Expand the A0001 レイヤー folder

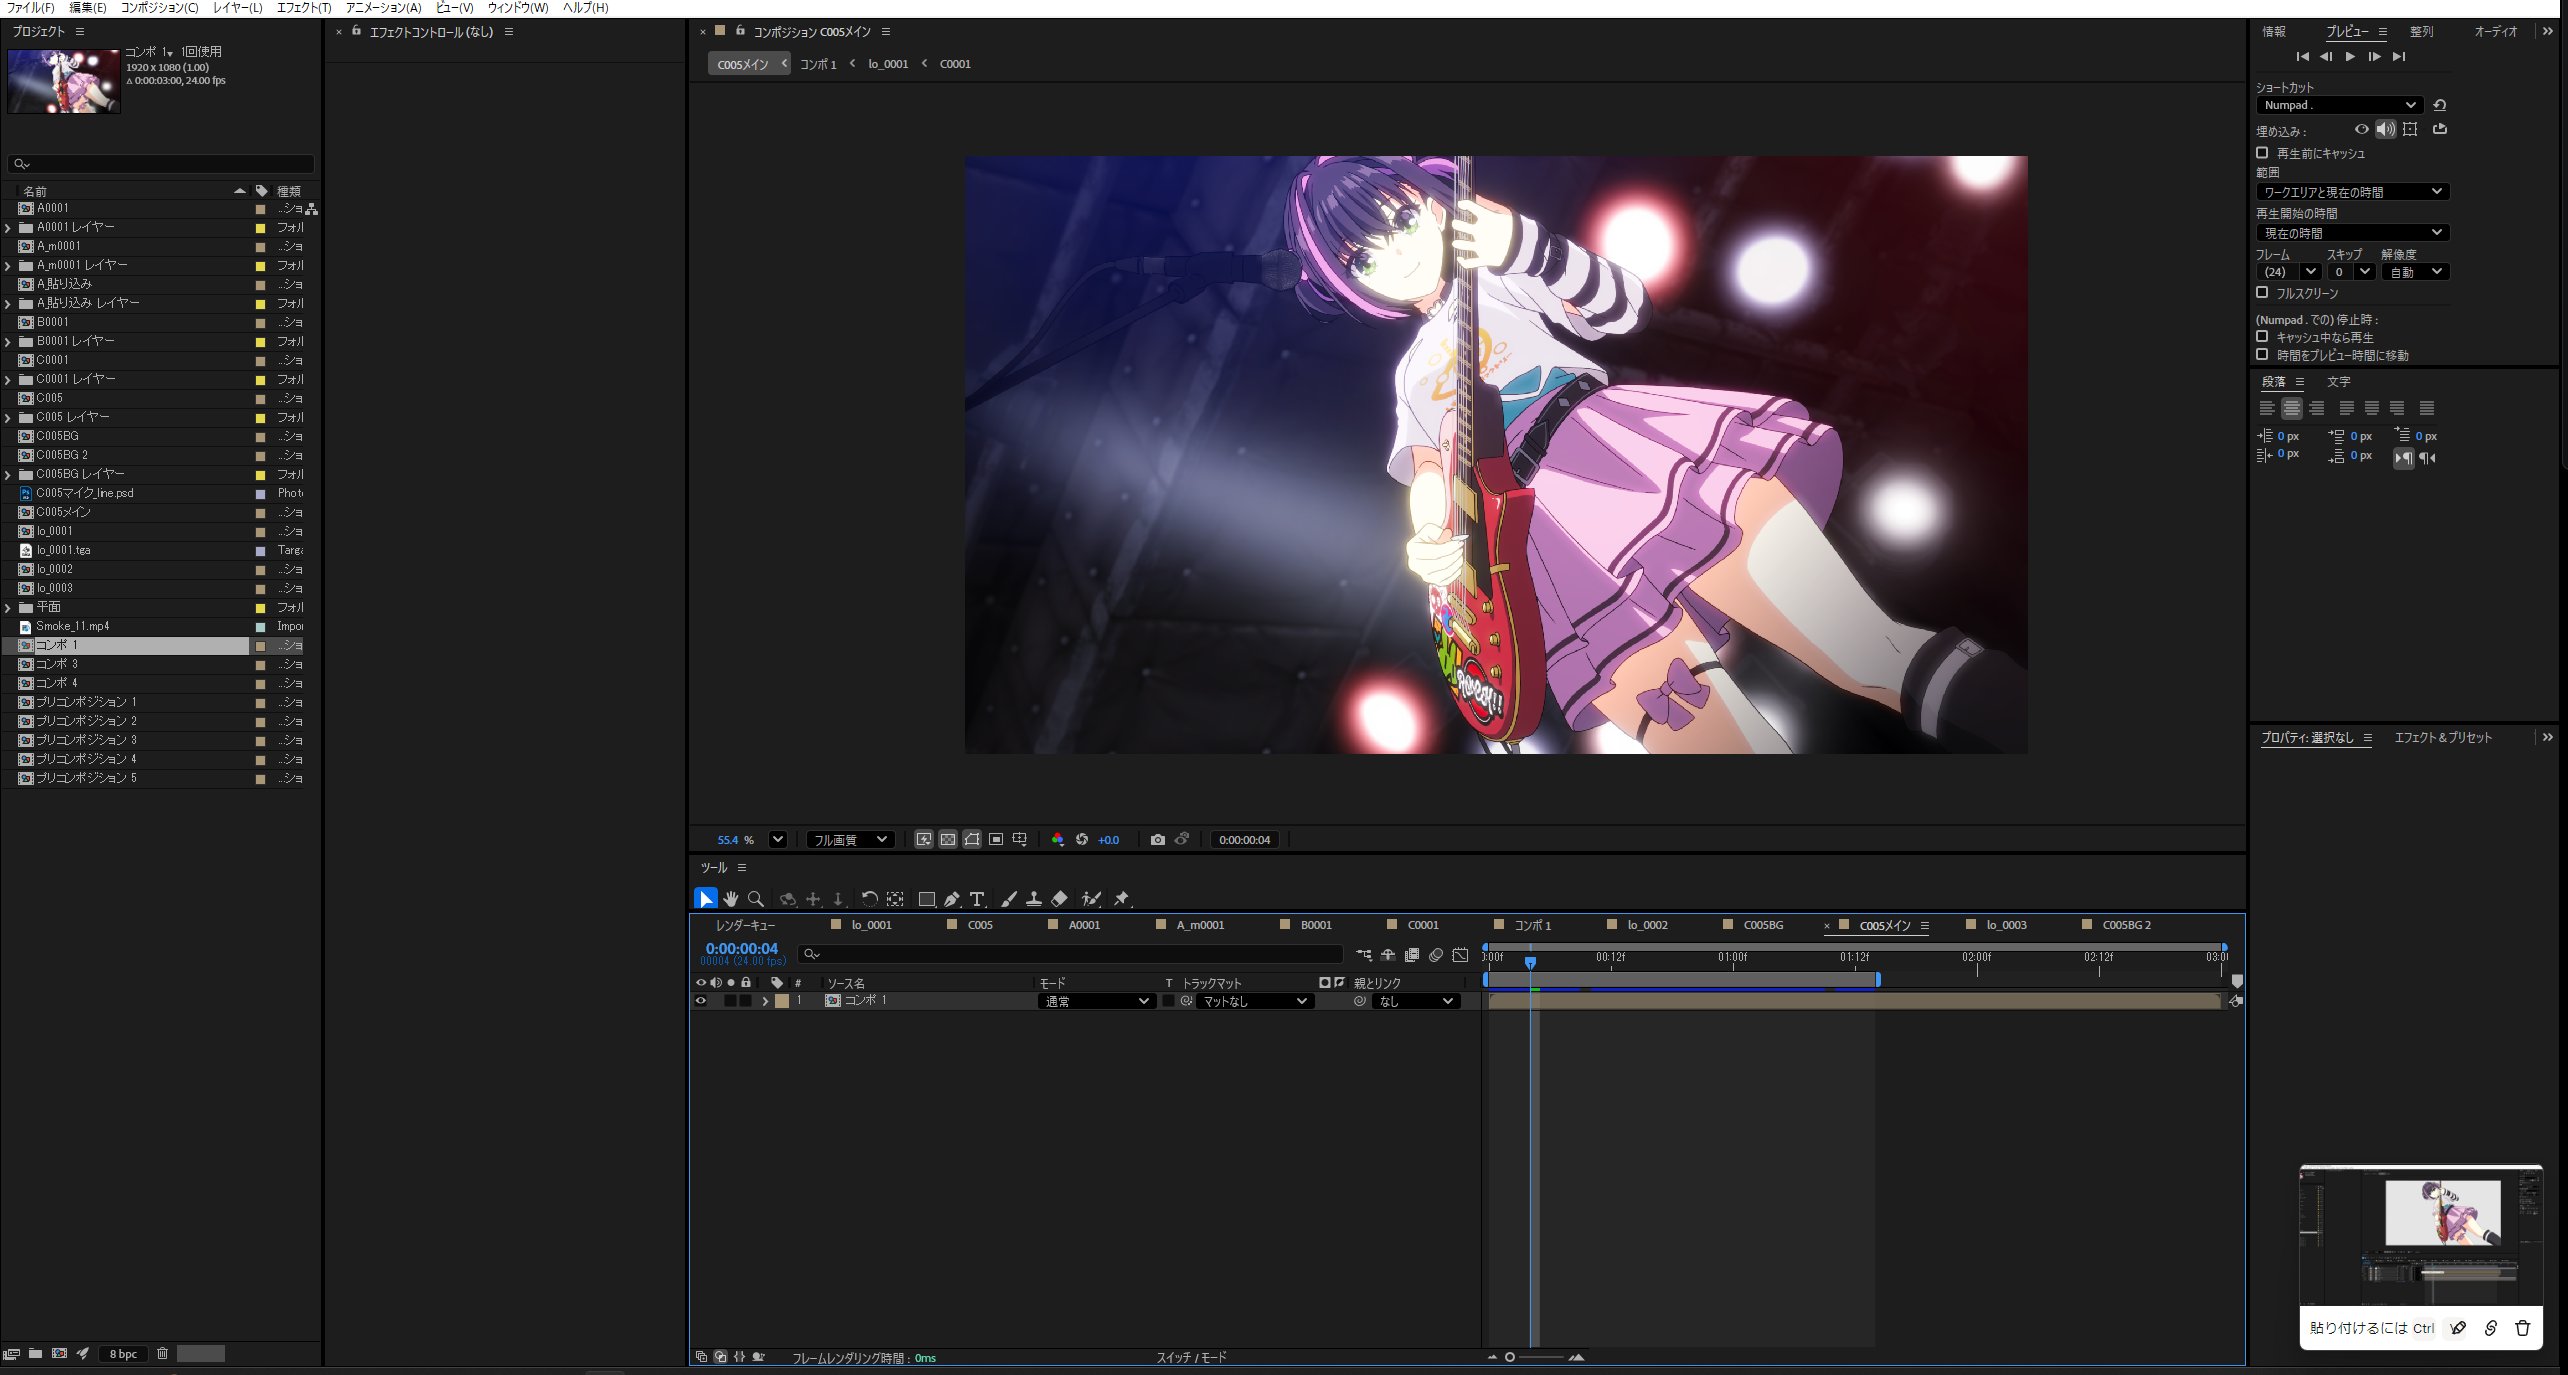point(8,228)
